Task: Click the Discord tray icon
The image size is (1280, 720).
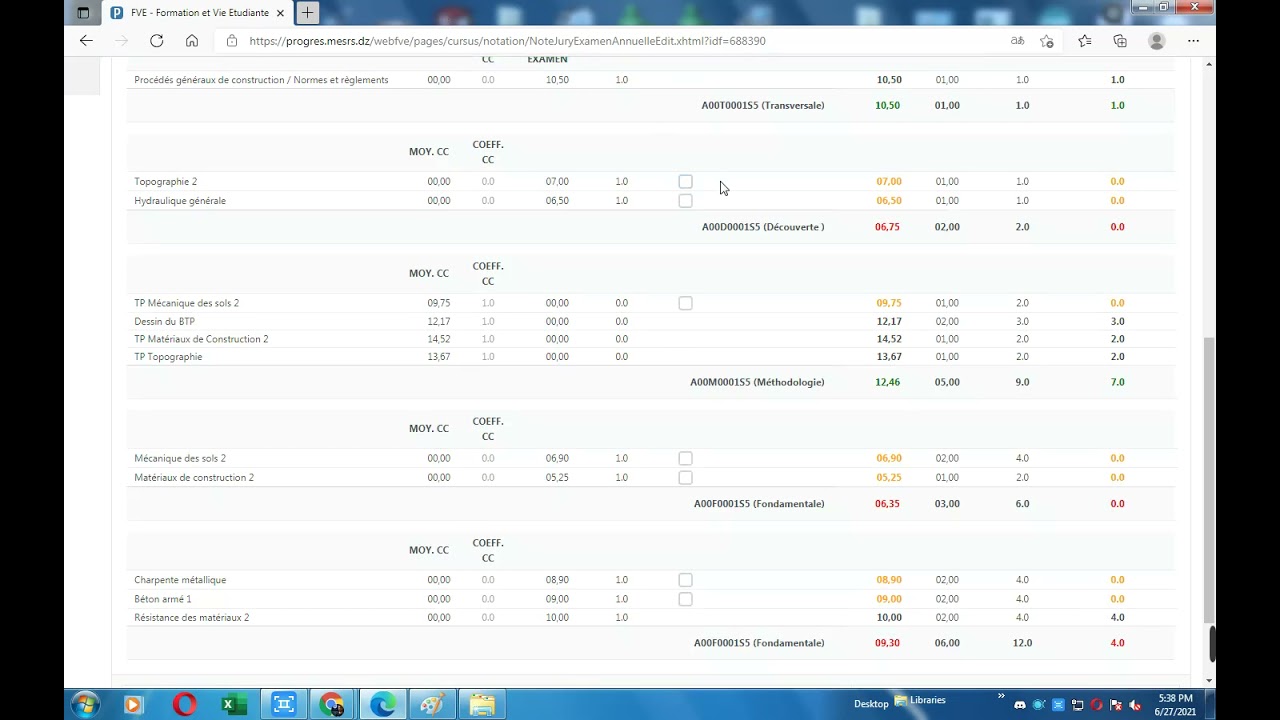Action: pyautogui.click(x=1020, y=705)
